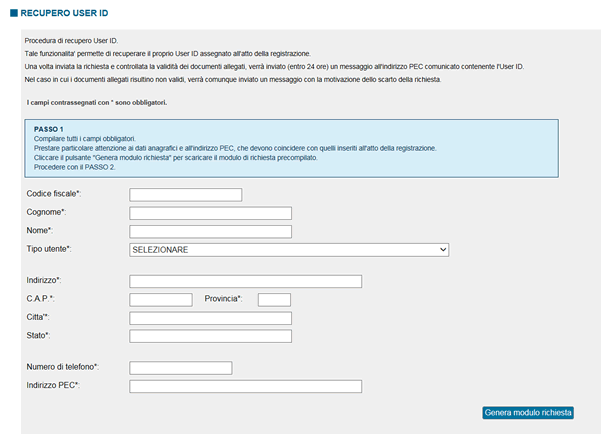Click the PASSO 1 instruction box title

tap(48, 129)
